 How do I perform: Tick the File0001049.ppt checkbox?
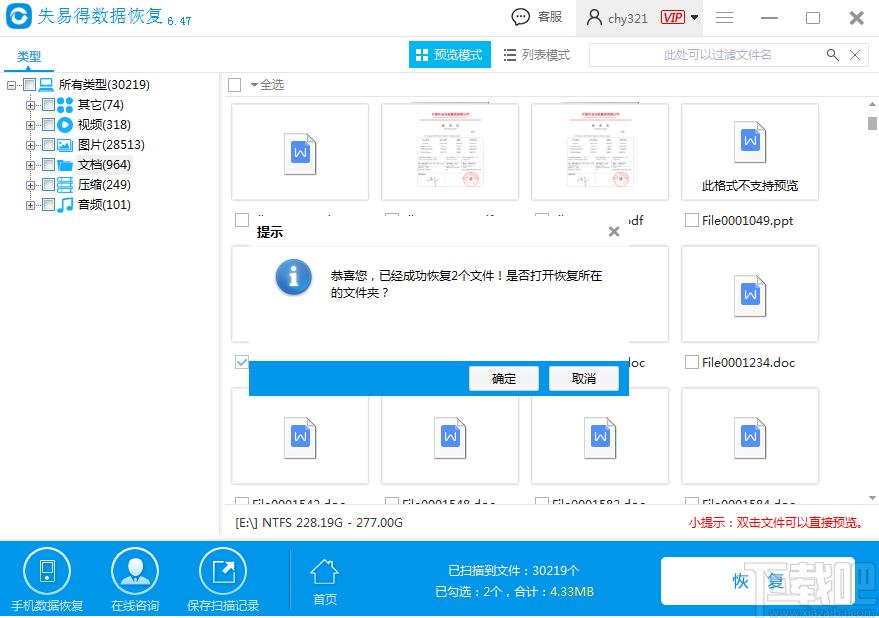tap(691, 220)
